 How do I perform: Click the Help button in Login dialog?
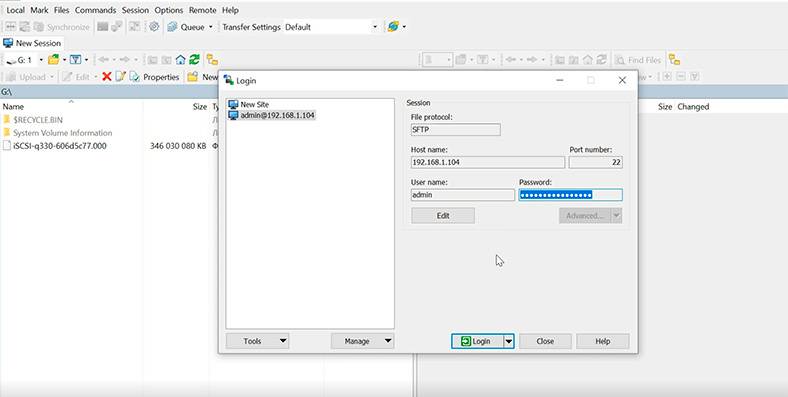(603, 341)
